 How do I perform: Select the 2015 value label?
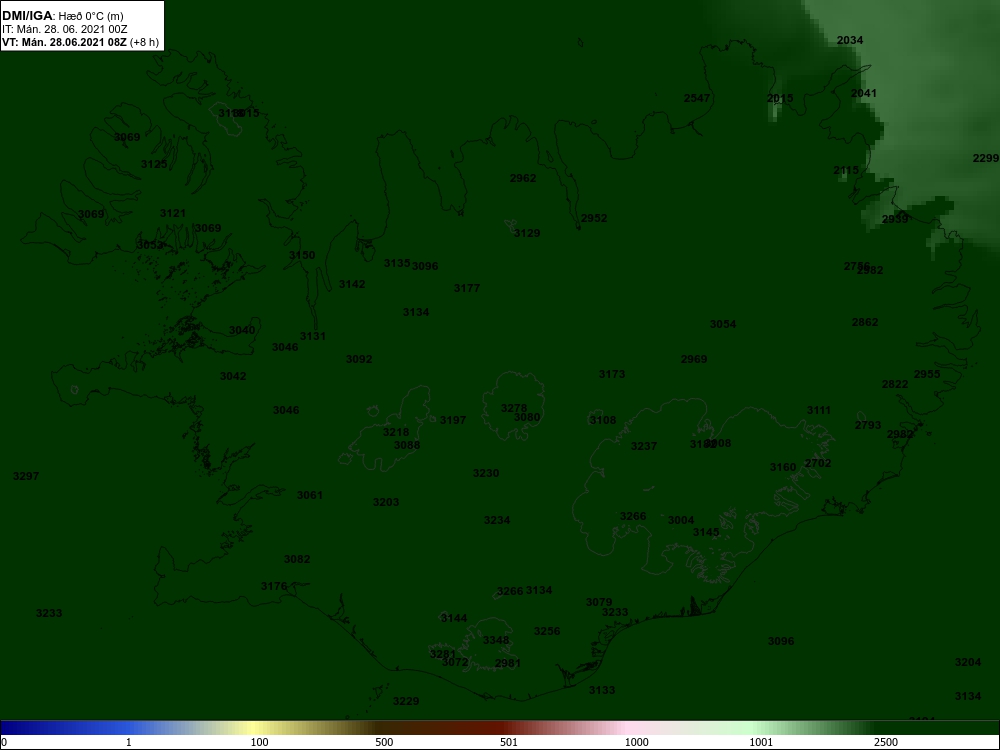pyautogui.click(x=780, y=98)
